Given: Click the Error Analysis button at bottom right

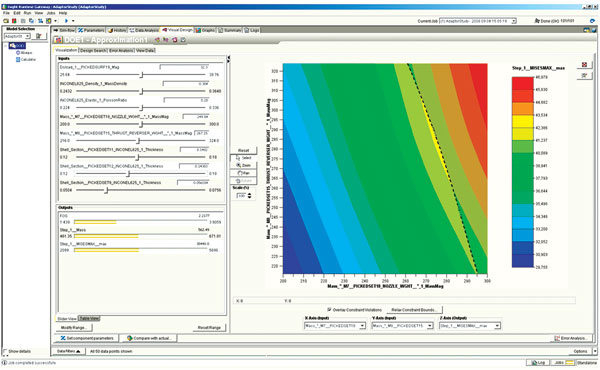Looking at the screenshot, I should point(571,338).
